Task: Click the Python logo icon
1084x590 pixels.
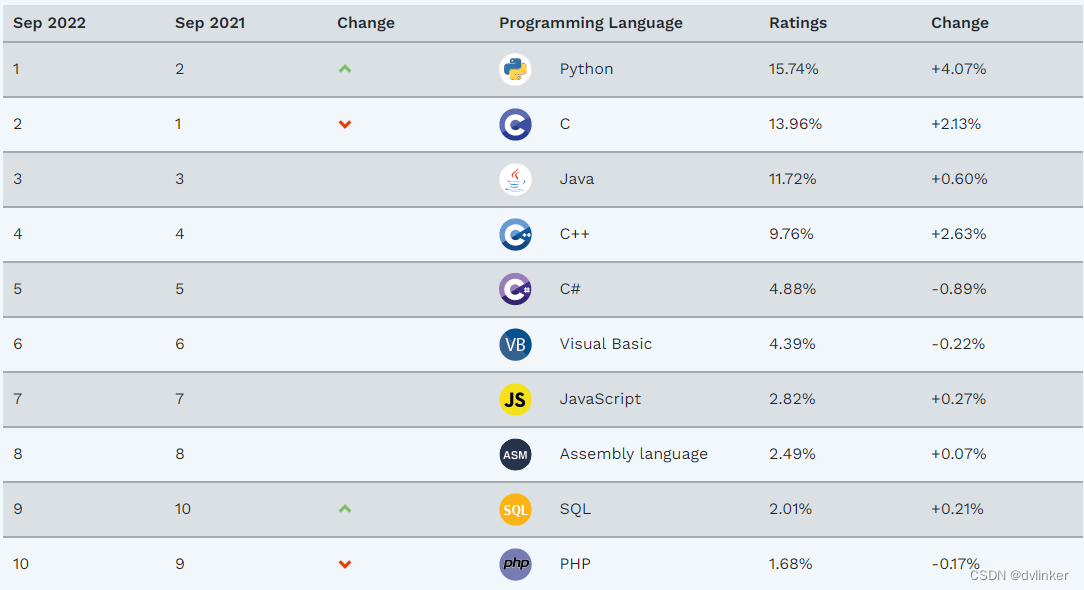Action: (x=515, y=69)
